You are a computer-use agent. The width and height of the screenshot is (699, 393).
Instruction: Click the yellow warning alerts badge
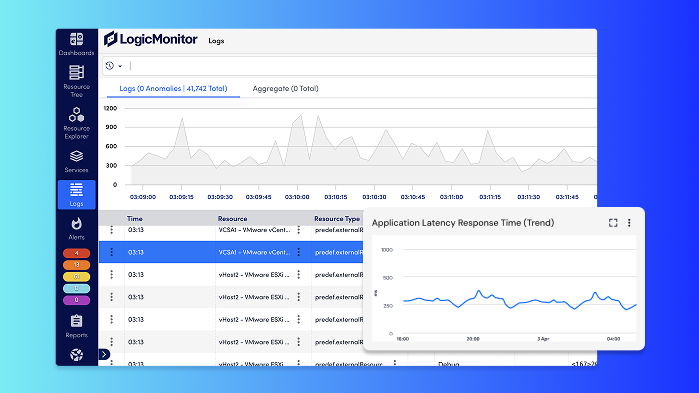(x=76, y=277)
